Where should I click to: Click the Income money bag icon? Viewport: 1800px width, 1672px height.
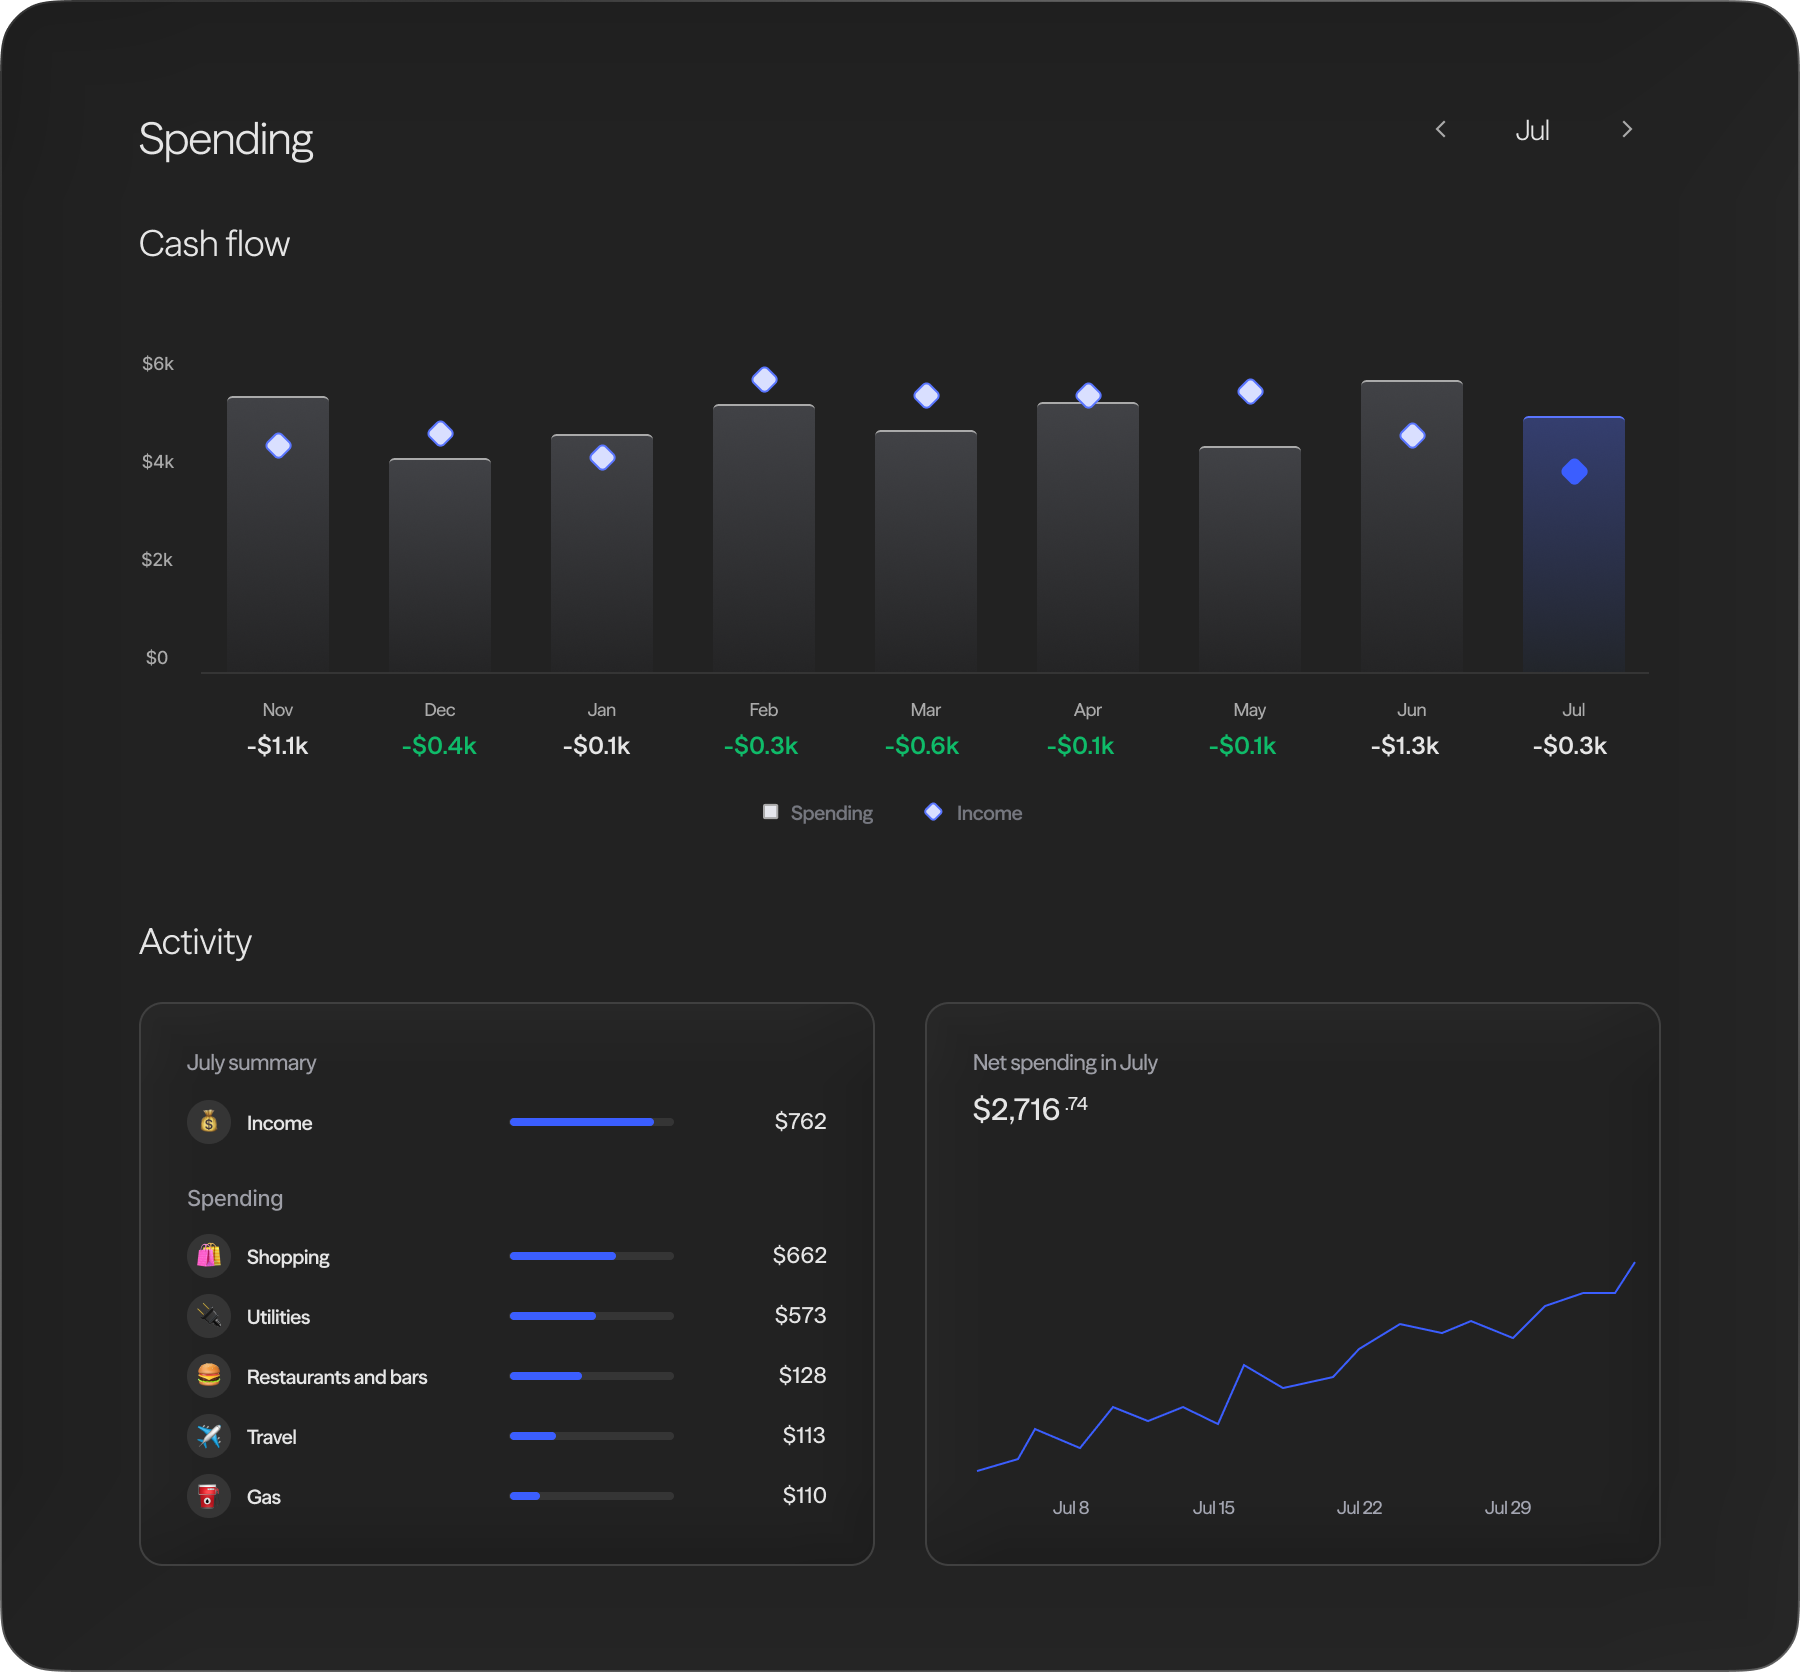pyautogui.click(x=209, y=1122)
